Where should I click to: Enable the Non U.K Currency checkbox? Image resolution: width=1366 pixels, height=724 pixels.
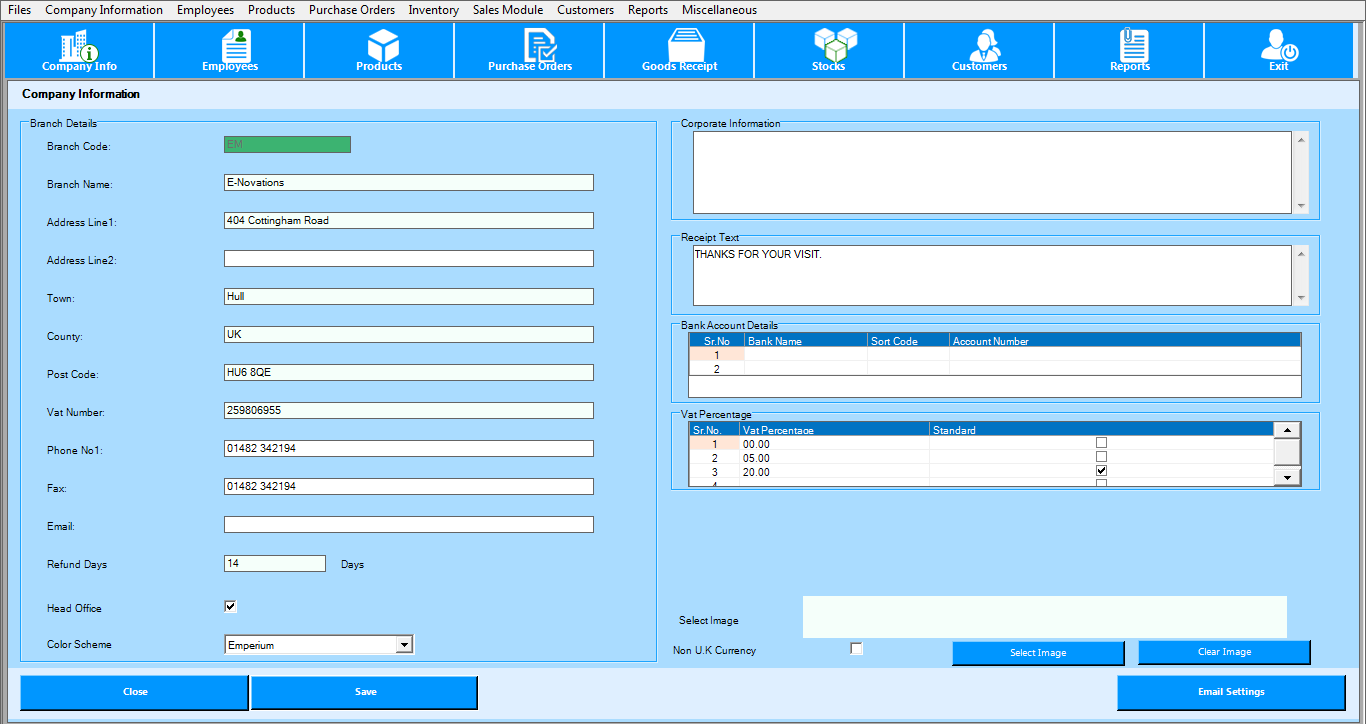[856, 648]
